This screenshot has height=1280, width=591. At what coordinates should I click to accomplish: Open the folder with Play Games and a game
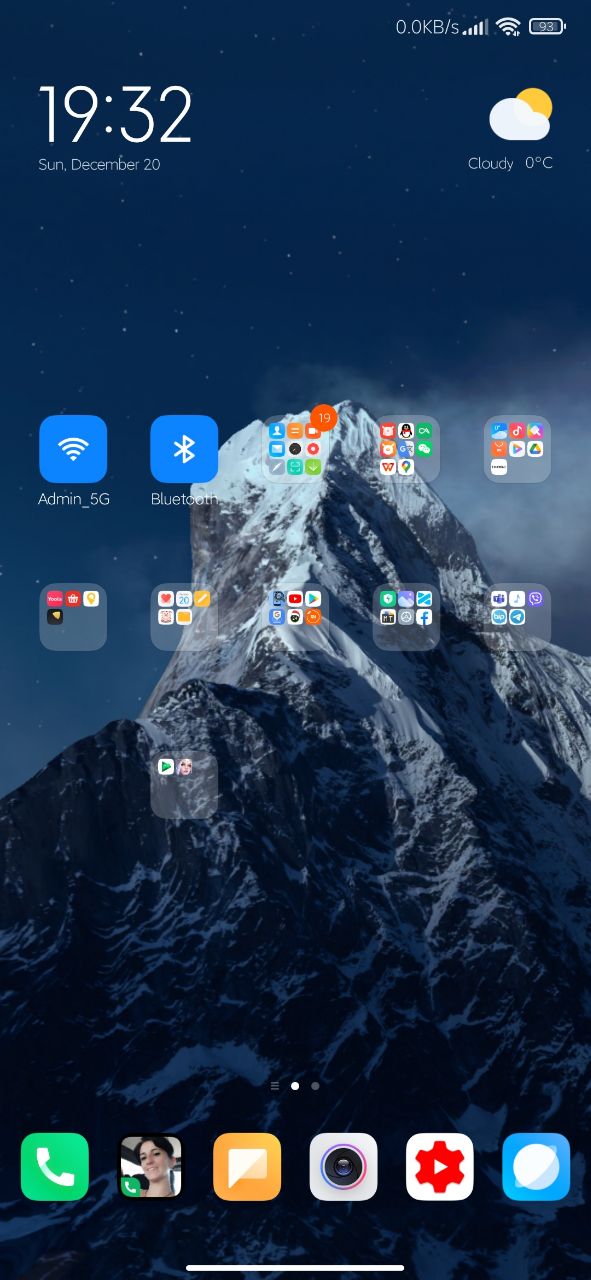pos(184,785)
